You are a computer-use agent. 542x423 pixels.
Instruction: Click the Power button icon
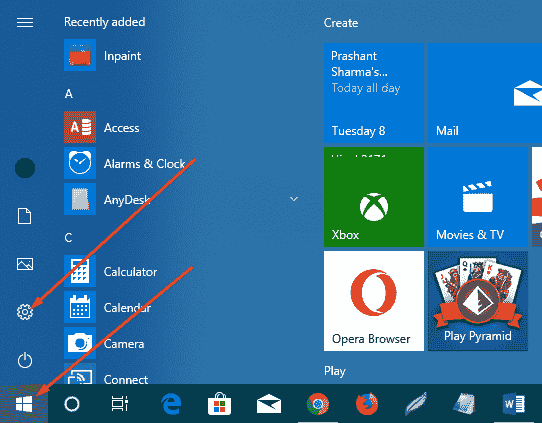25,360
